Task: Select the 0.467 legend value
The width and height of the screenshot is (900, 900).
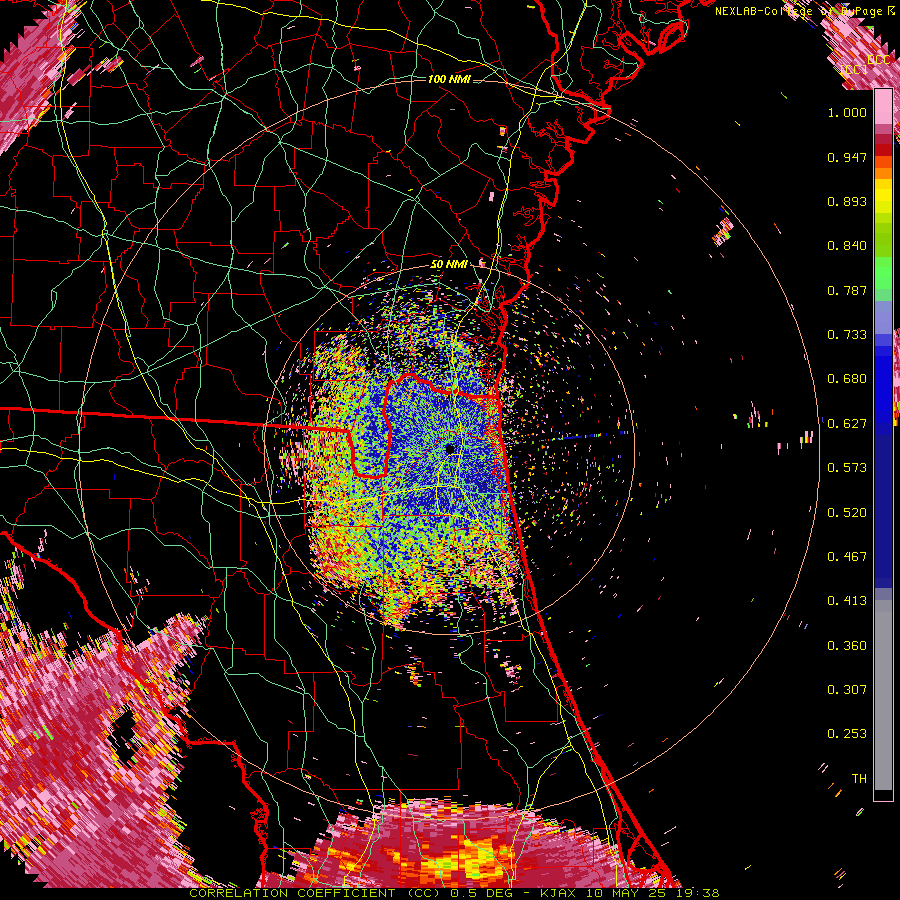Action: (x=847, y=557)
